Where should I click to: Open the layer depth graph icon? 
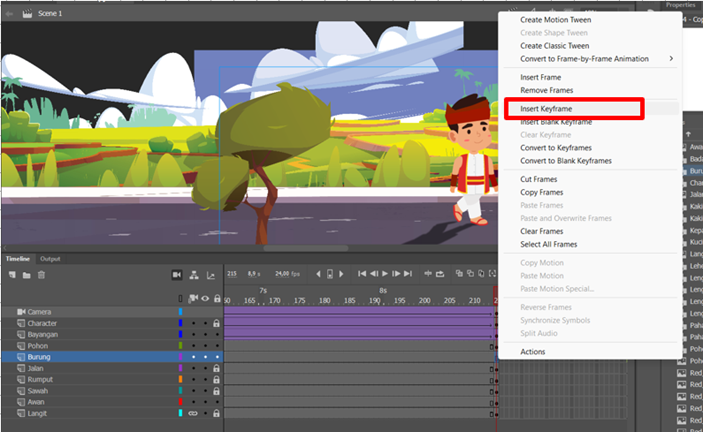coord(211,275)
